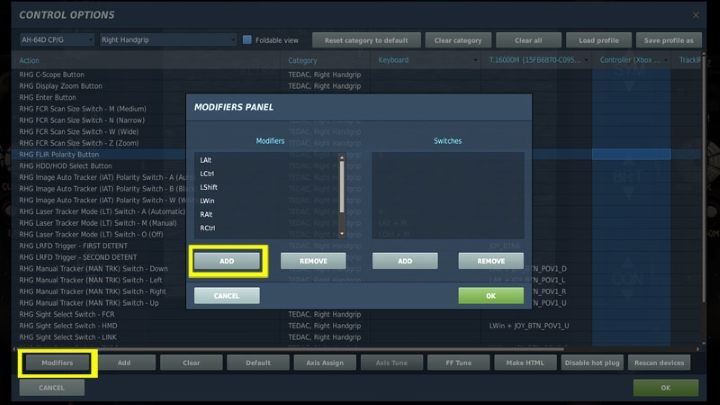Screen dimensions: 720x405
Task: Click the horizontal scrollbar of the actions table
Action: coord(292,349)
